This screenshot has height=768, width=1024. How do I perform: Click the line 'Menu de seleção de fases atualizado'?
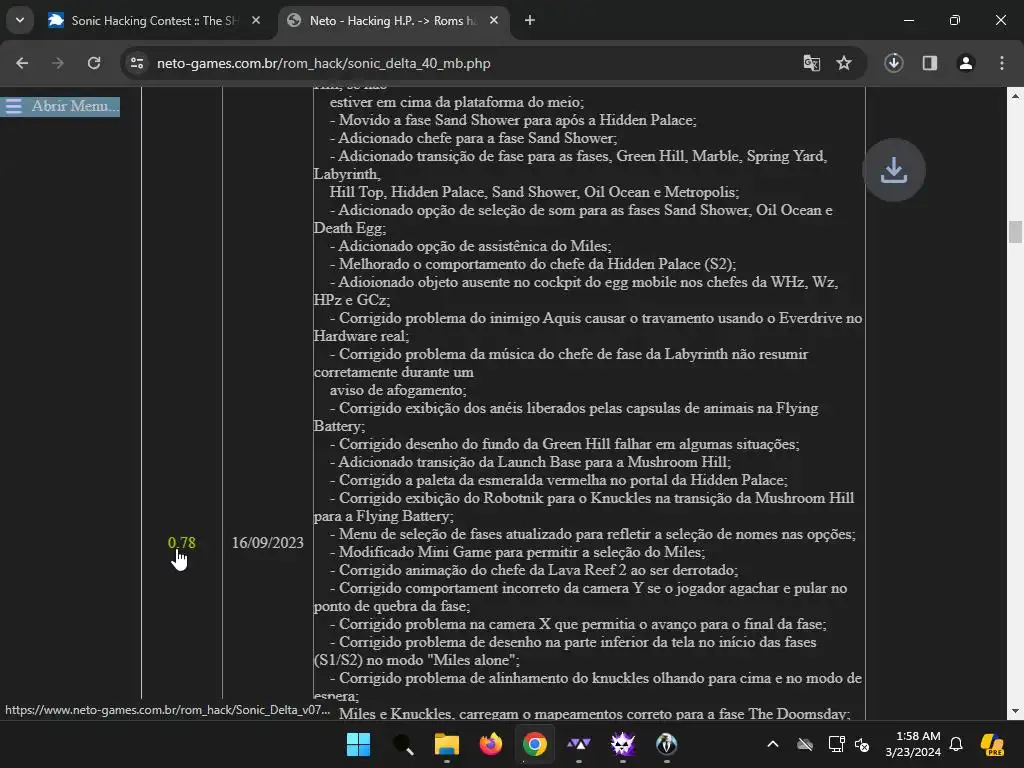click(592, 534)
